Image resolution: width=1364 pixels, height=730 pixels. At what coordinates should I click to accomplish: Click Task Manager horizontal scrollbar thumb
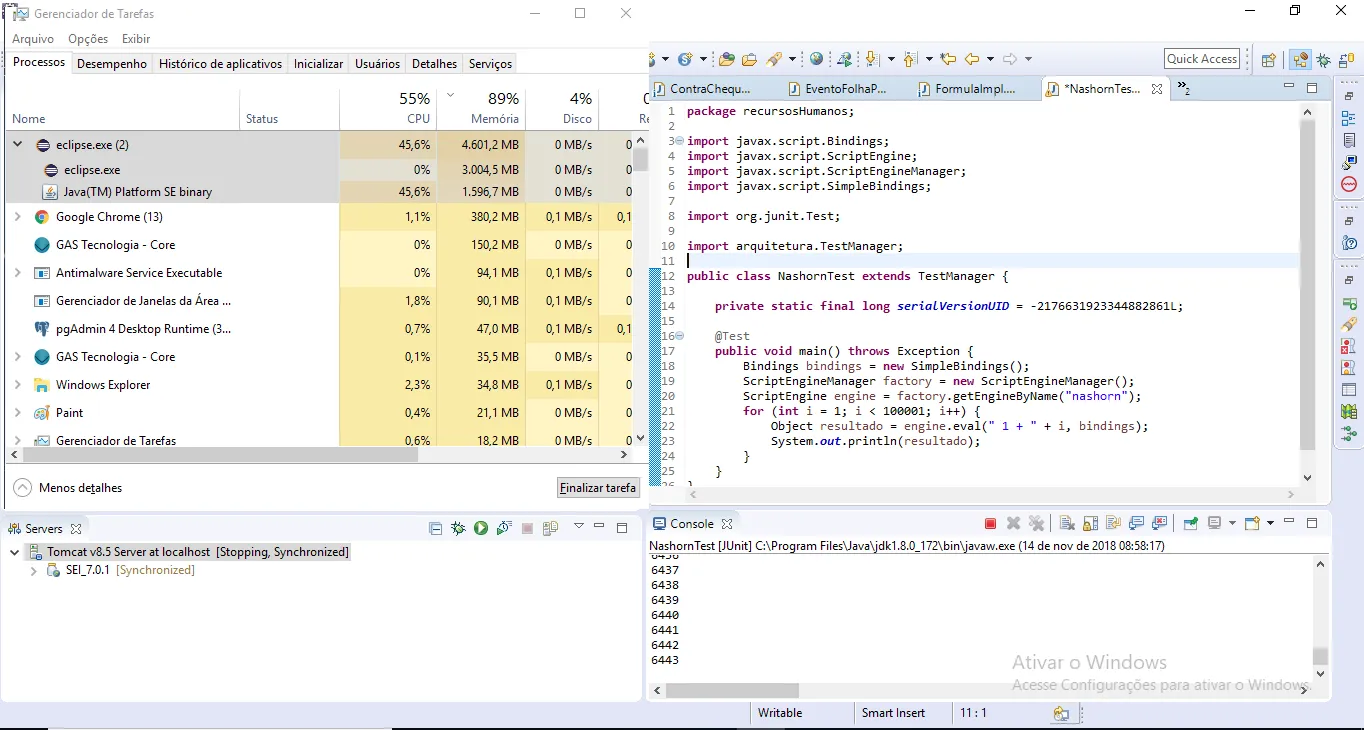point(219,454)
